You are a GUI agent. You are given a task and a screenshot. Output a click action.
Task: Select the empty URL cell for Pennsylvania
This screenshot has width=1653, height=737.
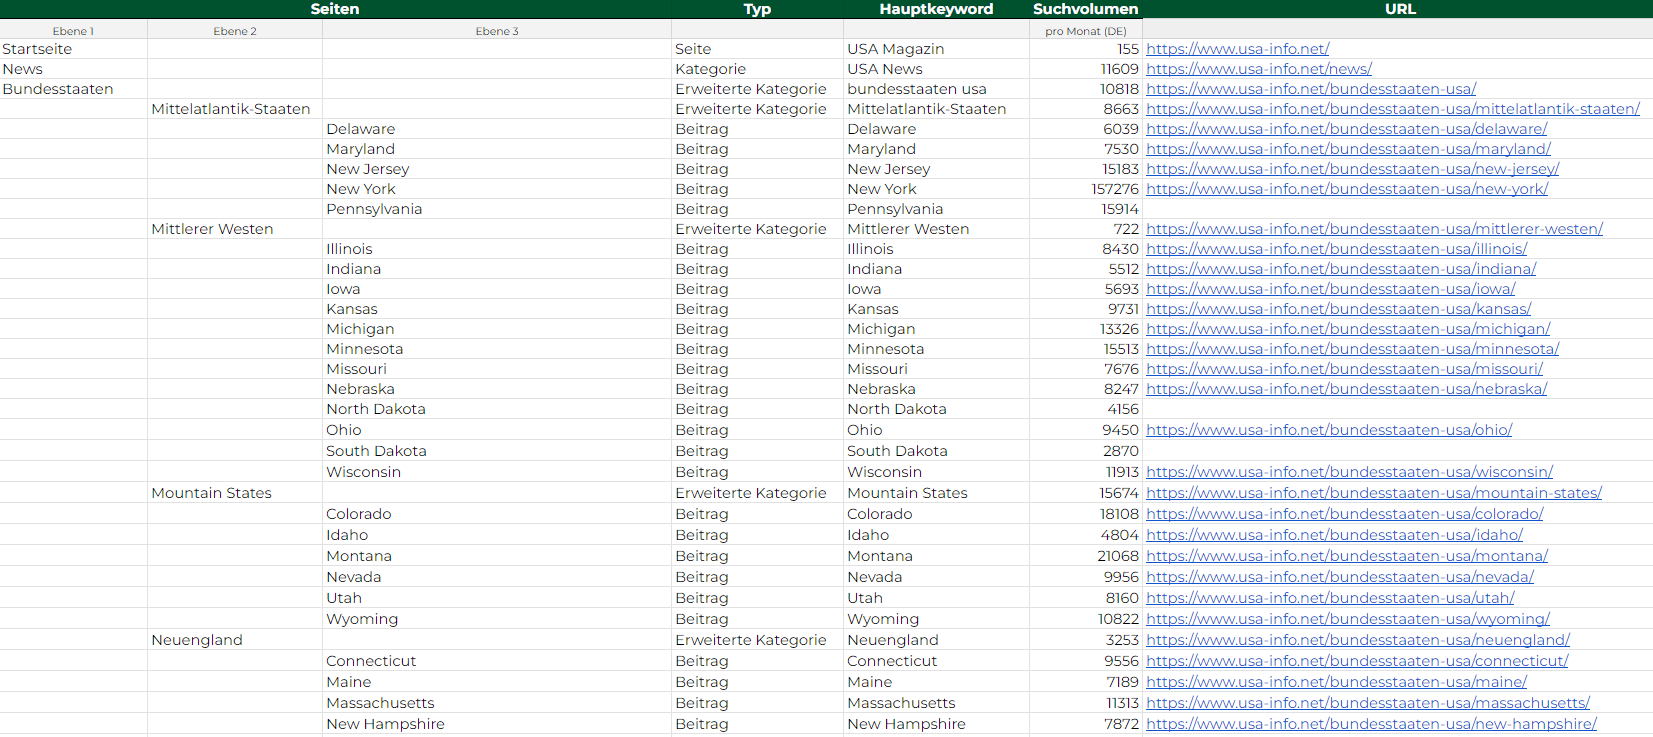[1398, 209]
